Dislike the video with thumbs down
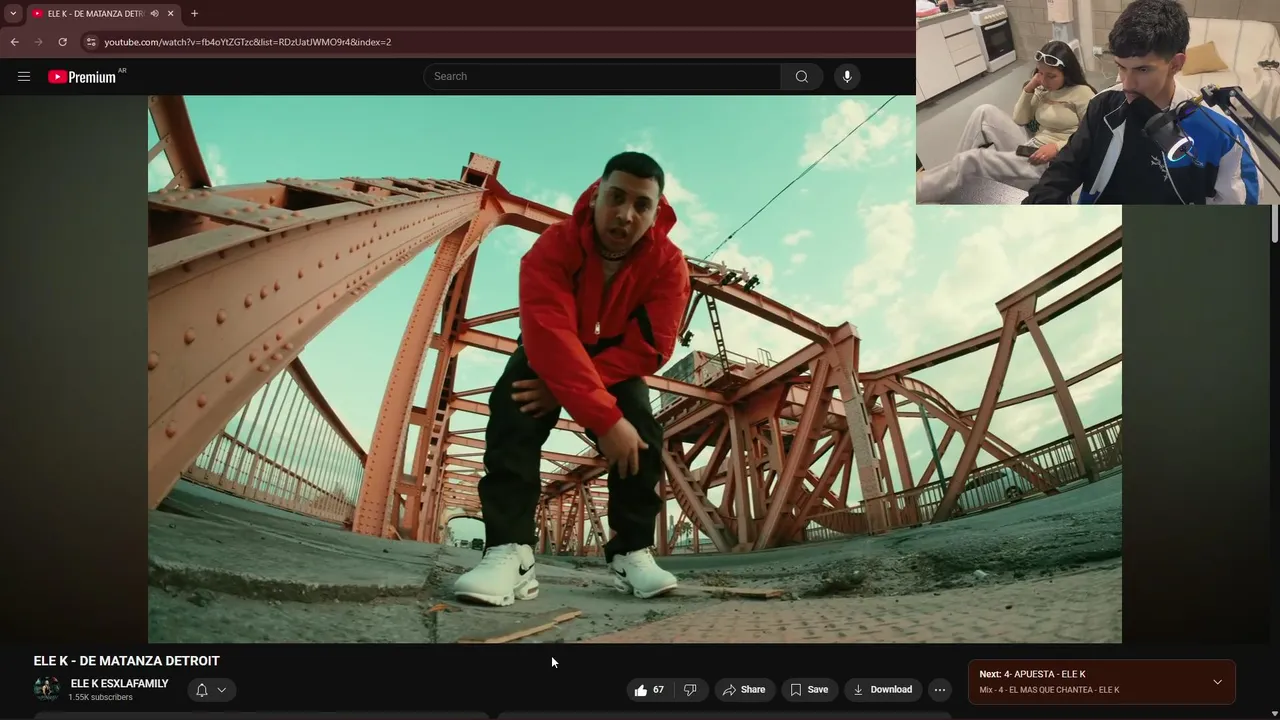The width and height of the screenshot is (1280, 720). coord(690,690)
